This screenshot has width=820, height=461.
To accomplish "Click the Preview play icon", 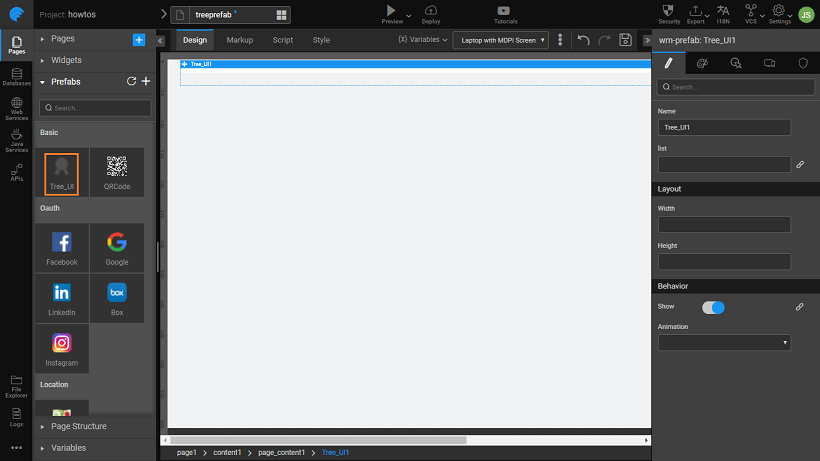I will click(391, 10).
